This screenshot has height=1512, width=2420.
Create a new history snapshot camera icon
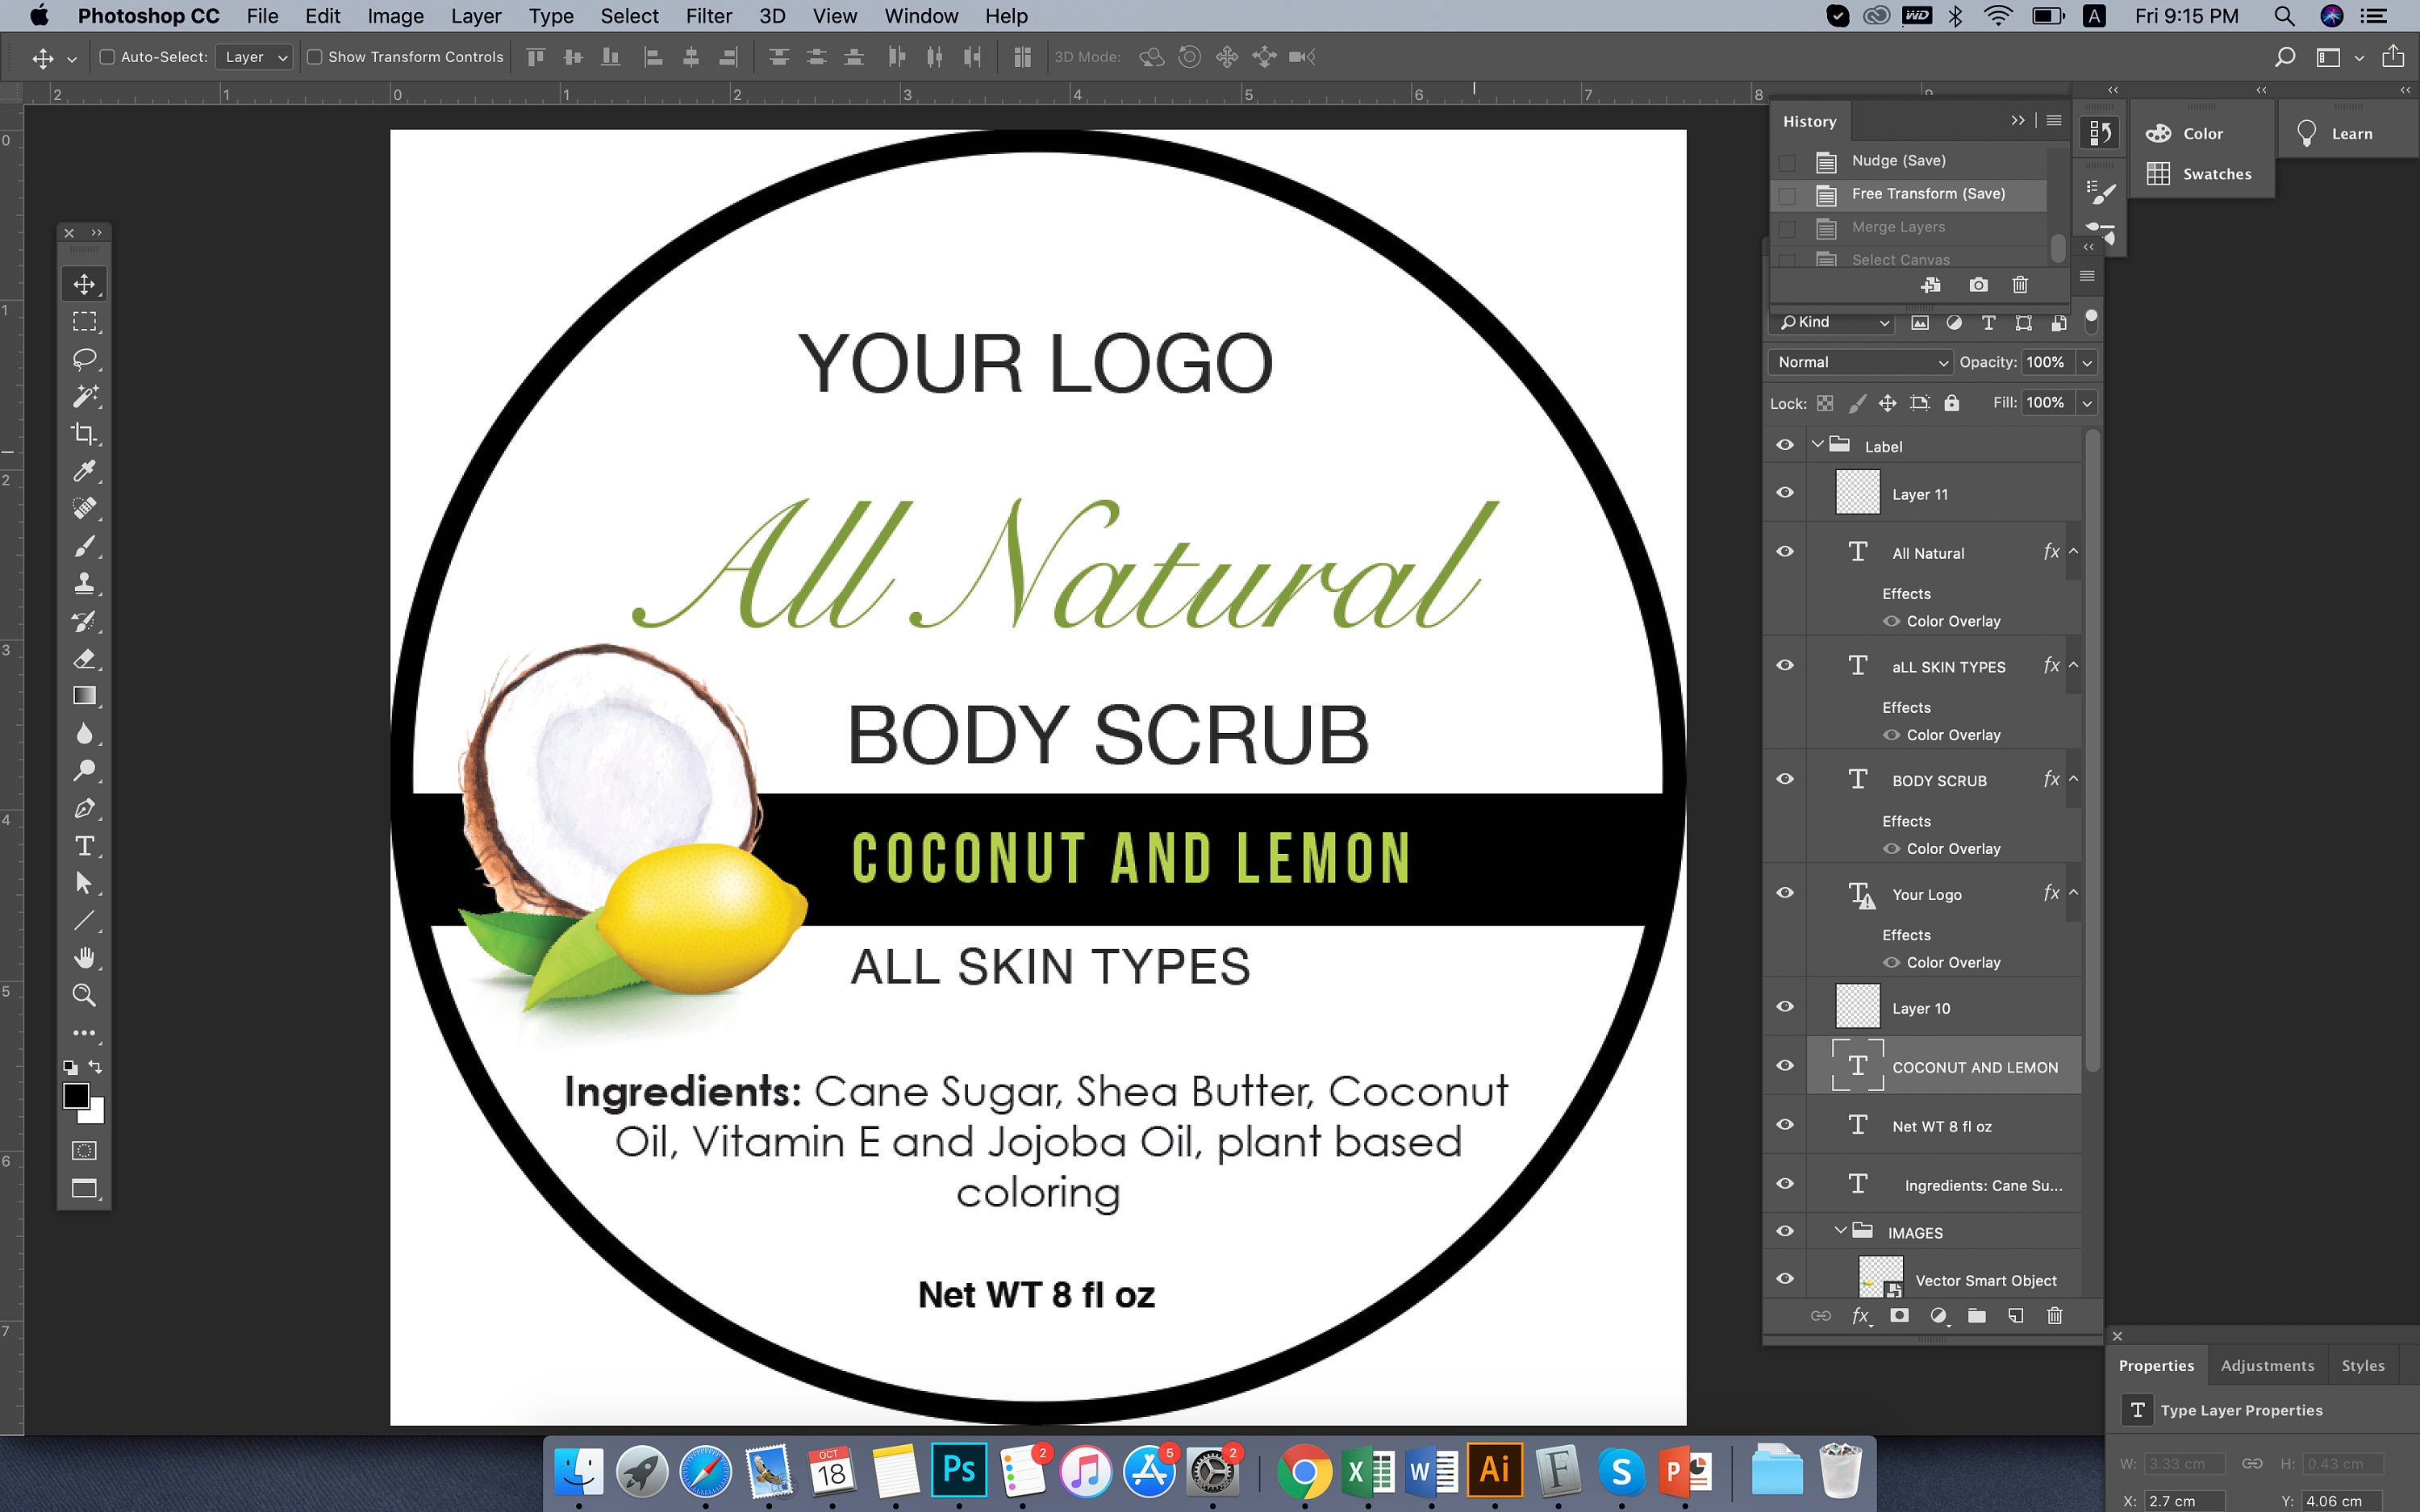[x=1978, y=285]
